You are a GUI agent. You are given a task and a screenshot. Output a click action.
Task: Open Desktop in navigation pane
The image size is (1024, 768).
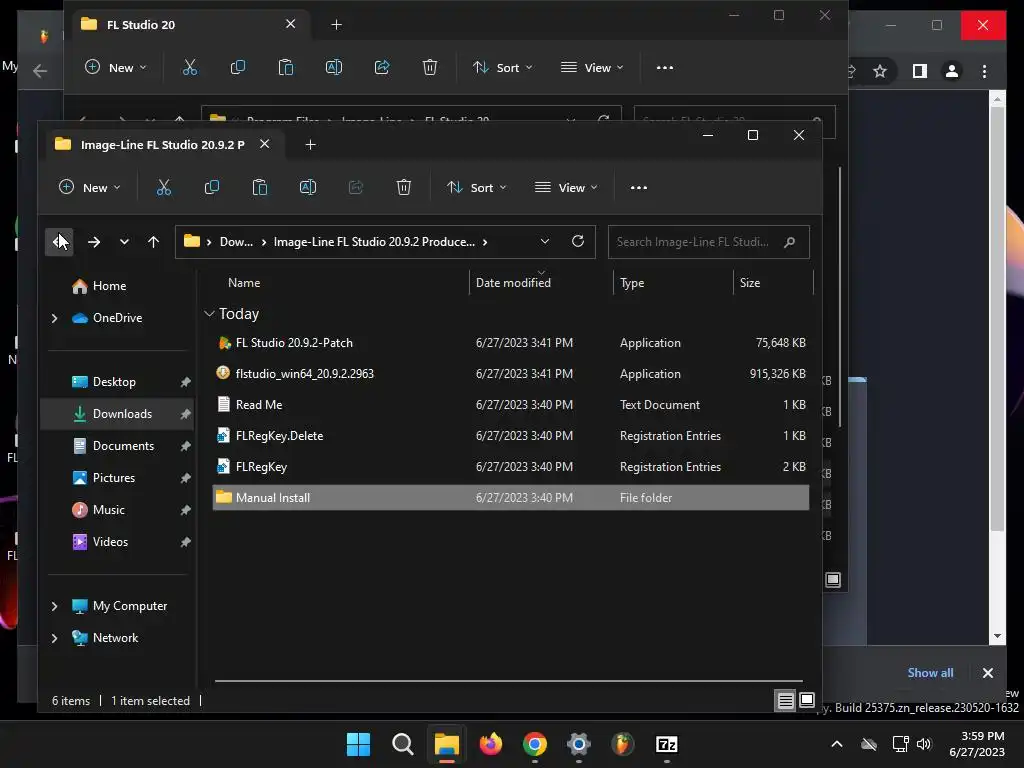click(114, 382)
